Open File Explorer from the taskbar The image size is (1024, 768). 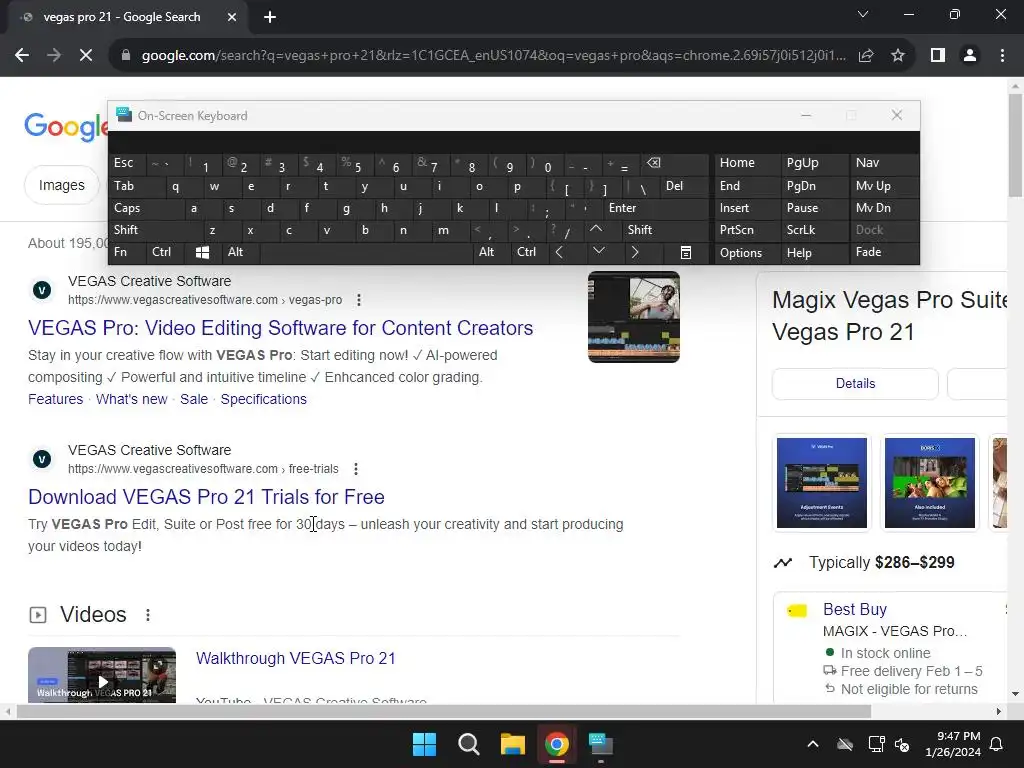pyautogui.click(x=513, y=744)
